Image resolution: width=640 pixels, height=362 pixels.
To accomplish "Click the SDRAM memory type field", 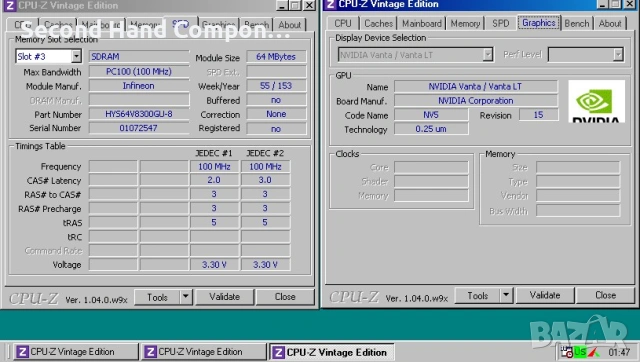I will click(x=139, y=56).
